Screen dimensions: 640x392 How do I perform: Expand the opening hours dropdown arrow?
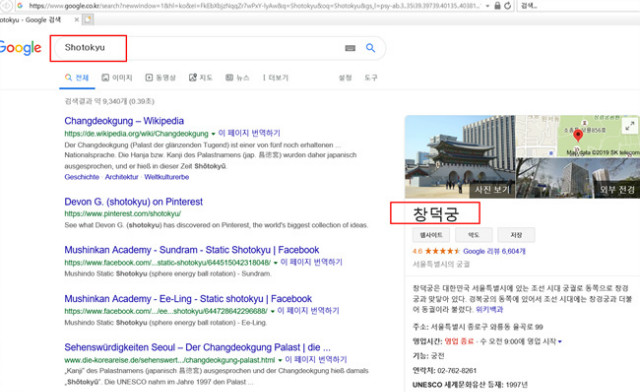click(x=560, y=341)
